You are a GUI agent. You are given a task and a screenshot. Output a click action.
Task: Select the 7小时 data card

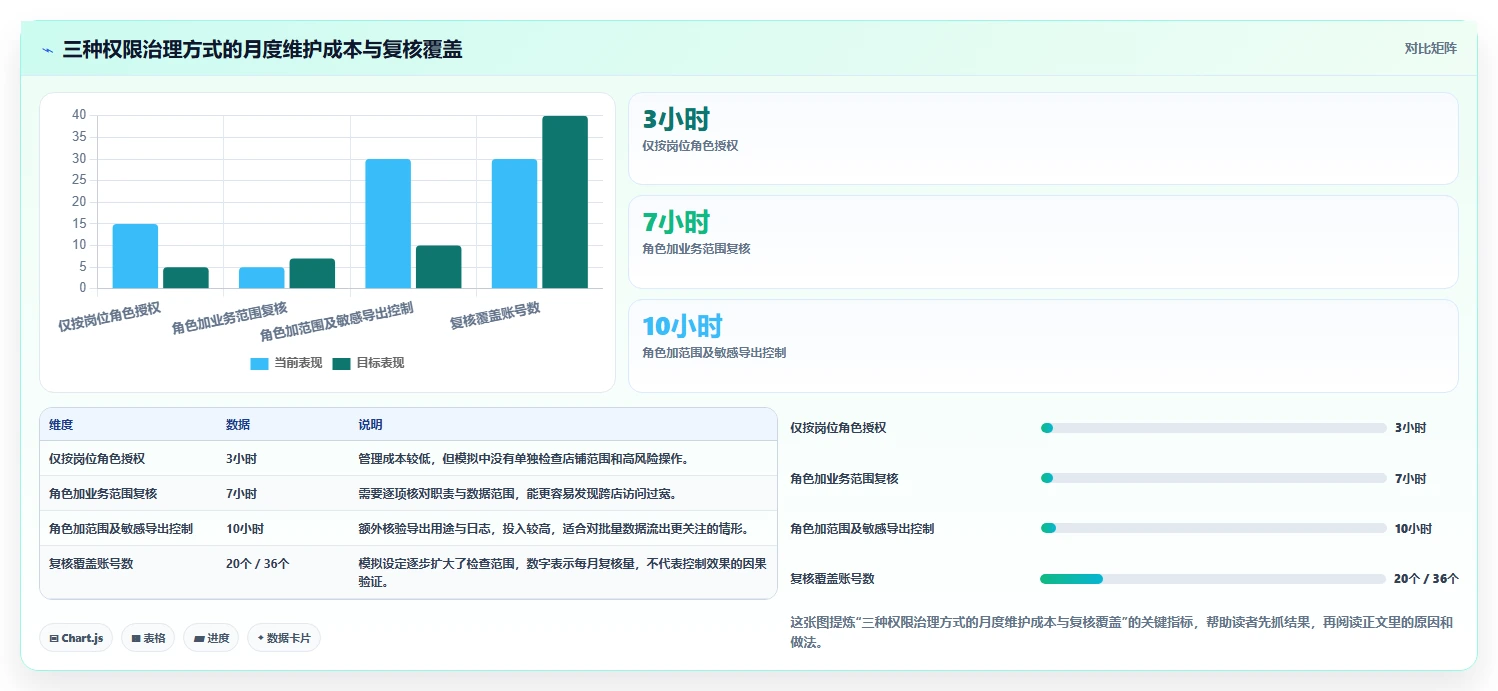(x=1043, y=242)
